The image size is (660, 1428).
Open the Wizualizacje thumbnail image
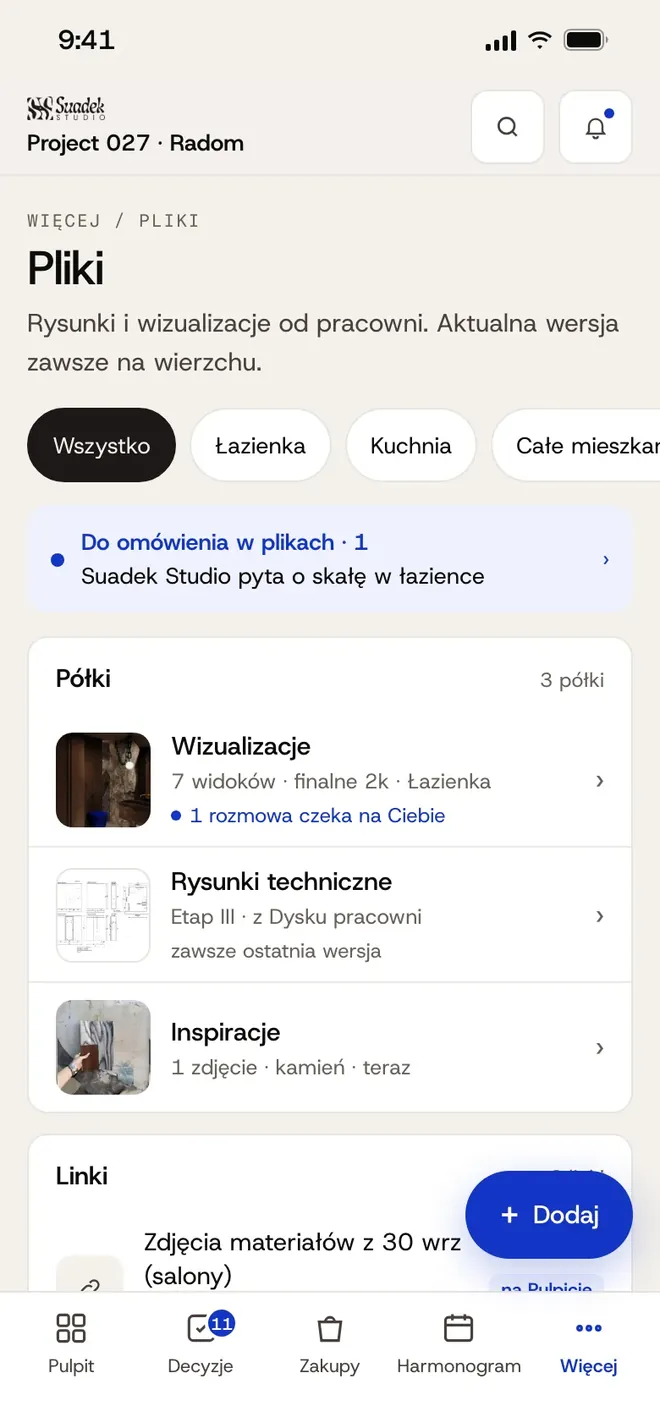click(x=103, y=780)
